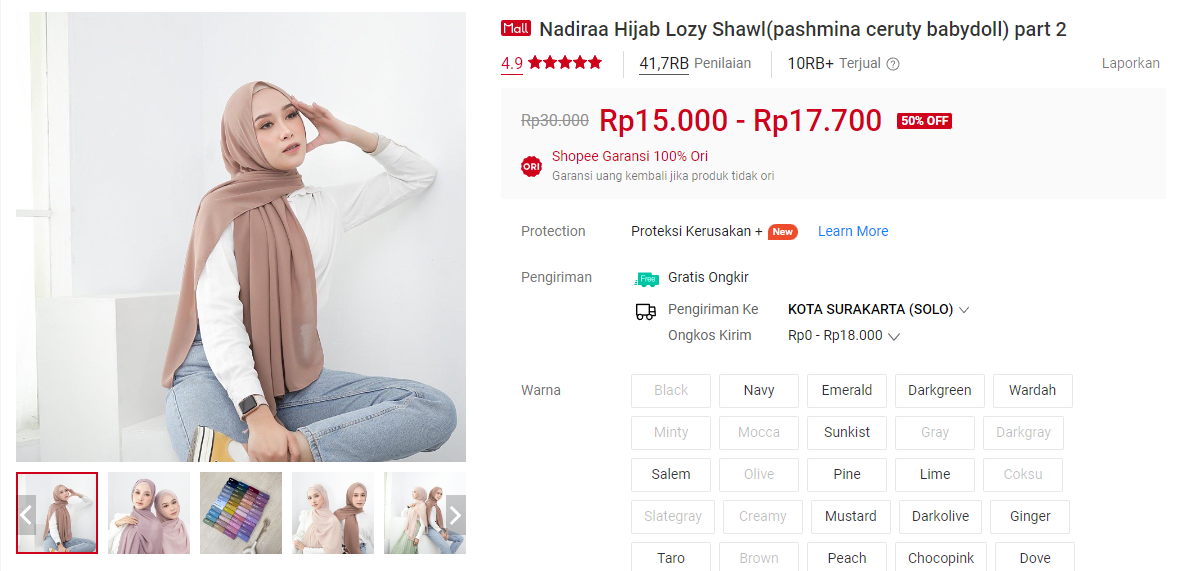
Task: Select the Emerald color option
Action: pos(847,390)
